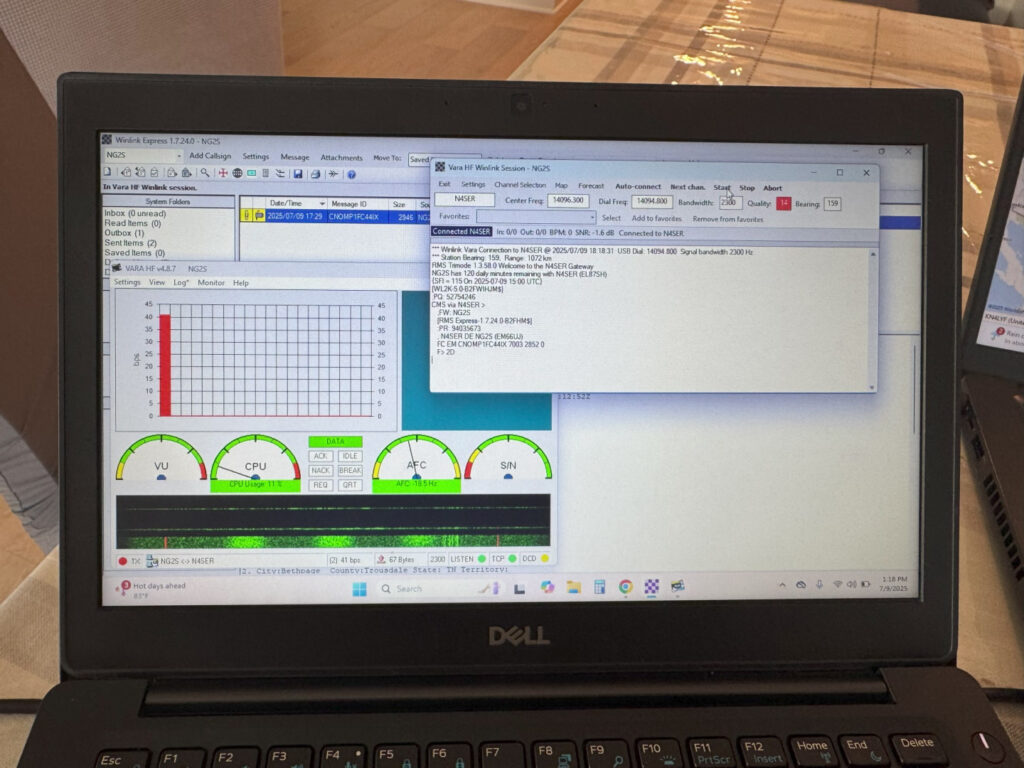Image resolution: width=1024 pixels, height=768 pixels.
Task: Open the View menu in VARA HF
Action: click(157, 282)
